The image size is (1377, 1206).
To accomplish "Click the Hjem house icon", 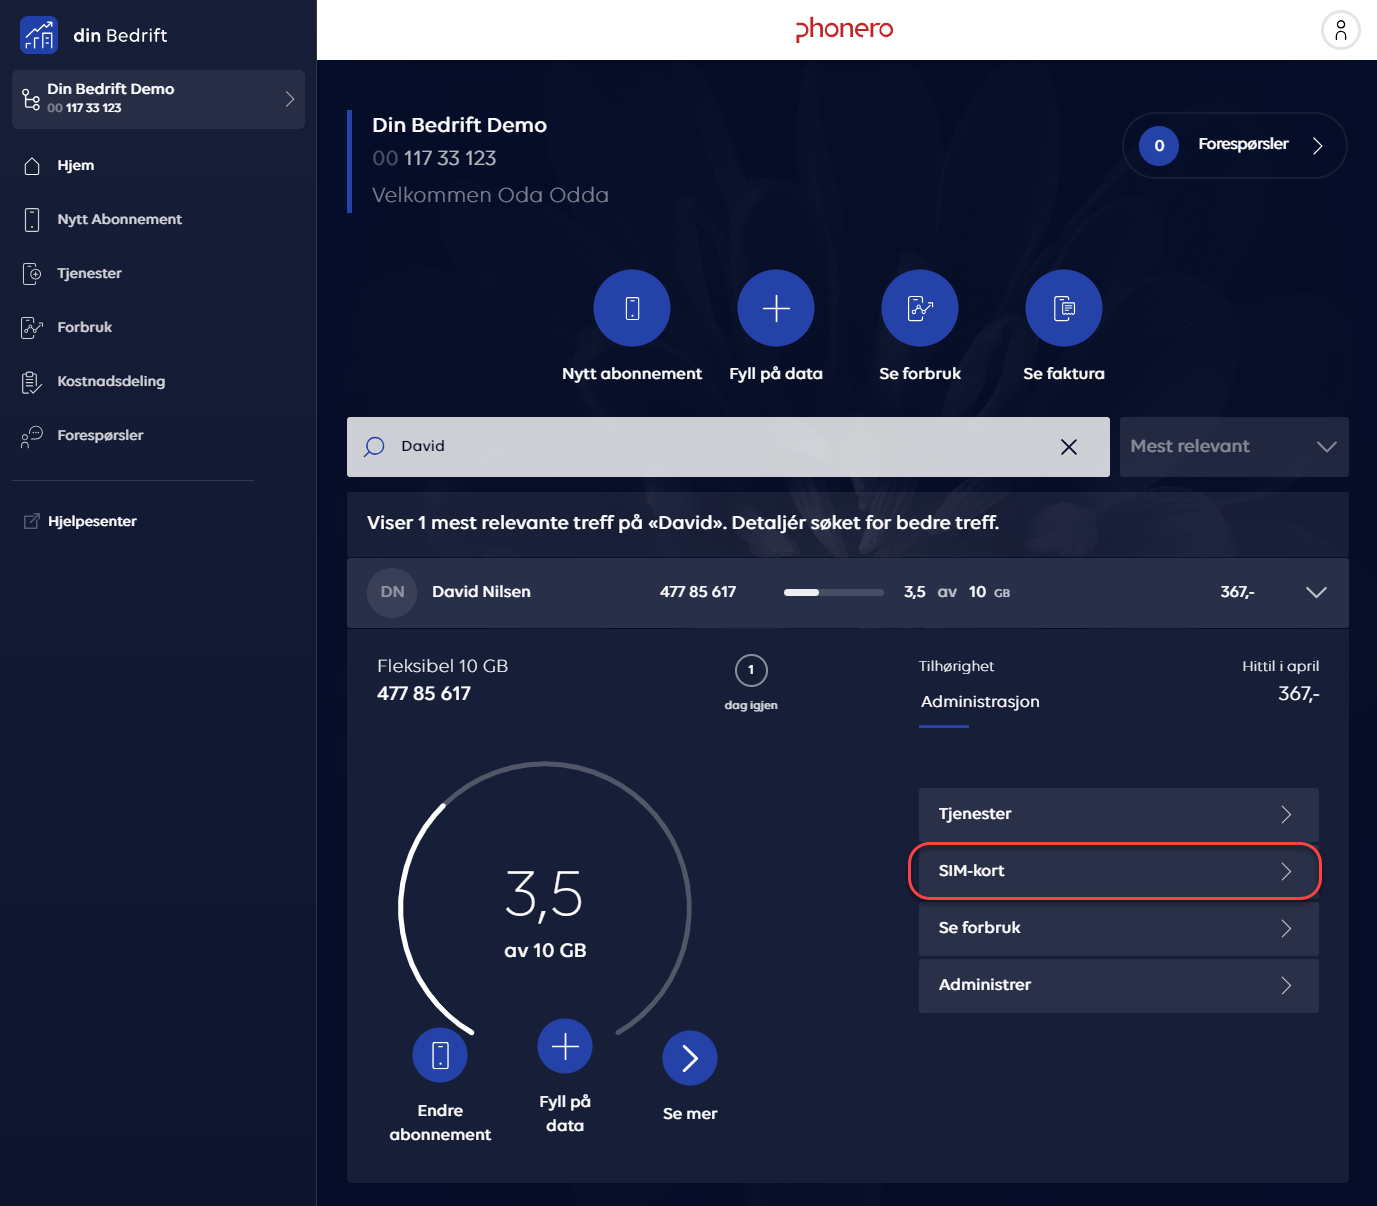I will coord(32,166).
